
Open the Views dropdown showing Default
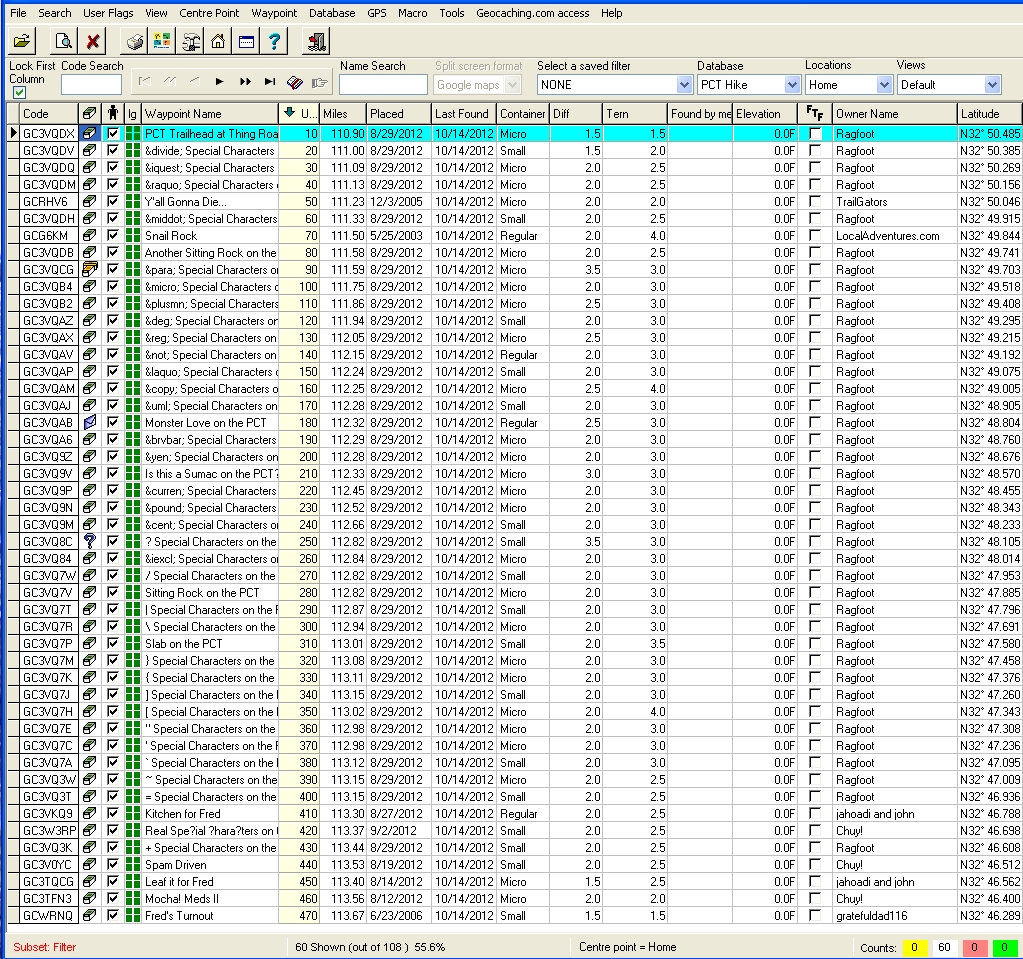pyautogui.click(x=992, y=85)
